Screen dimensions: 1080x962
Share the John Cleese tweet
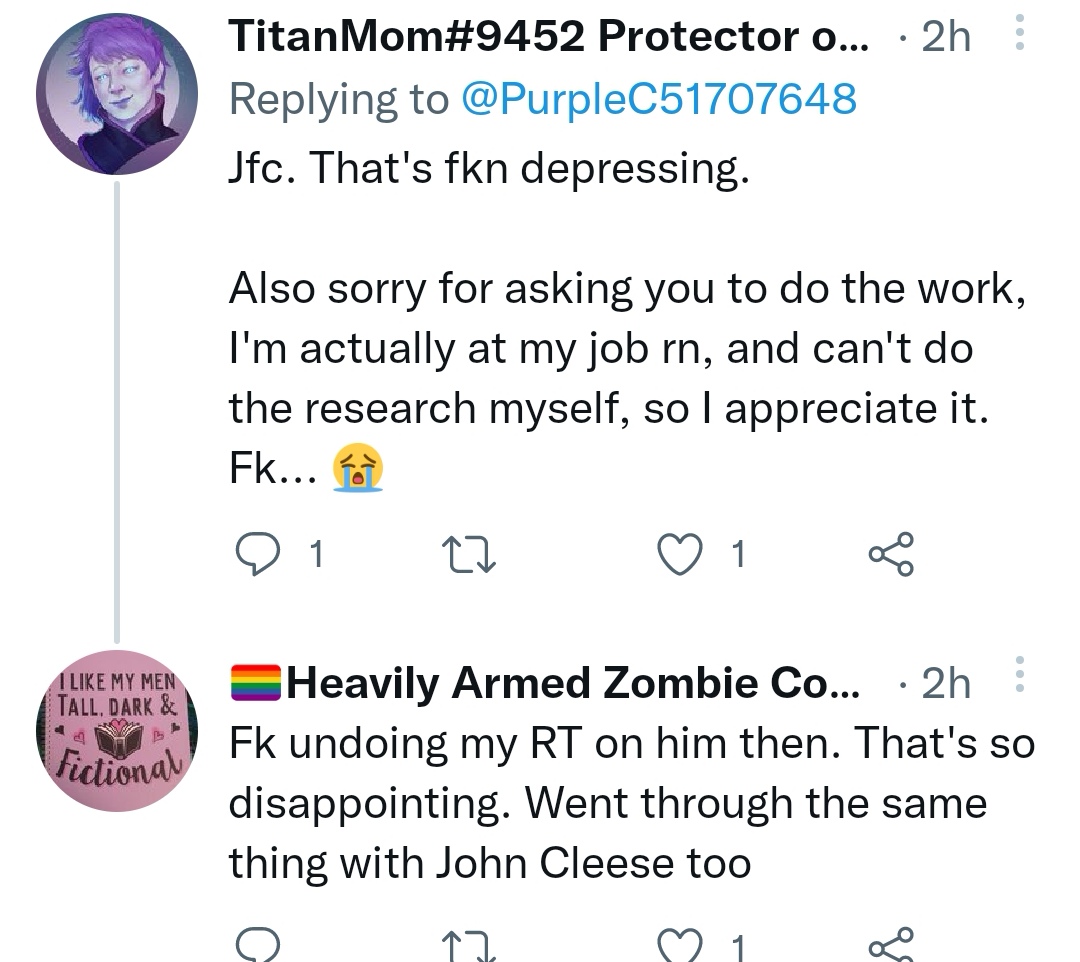890,945
